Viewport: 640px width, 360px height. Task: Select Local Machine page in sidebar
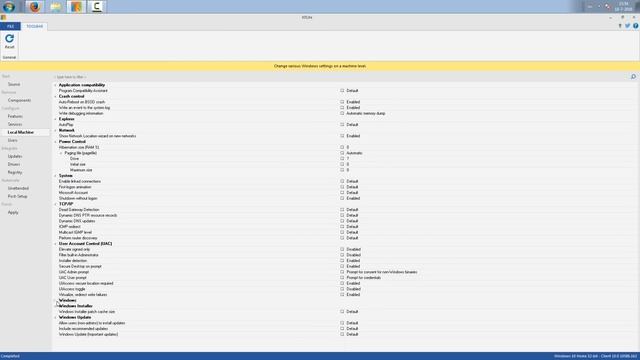[x=20, y=132]
